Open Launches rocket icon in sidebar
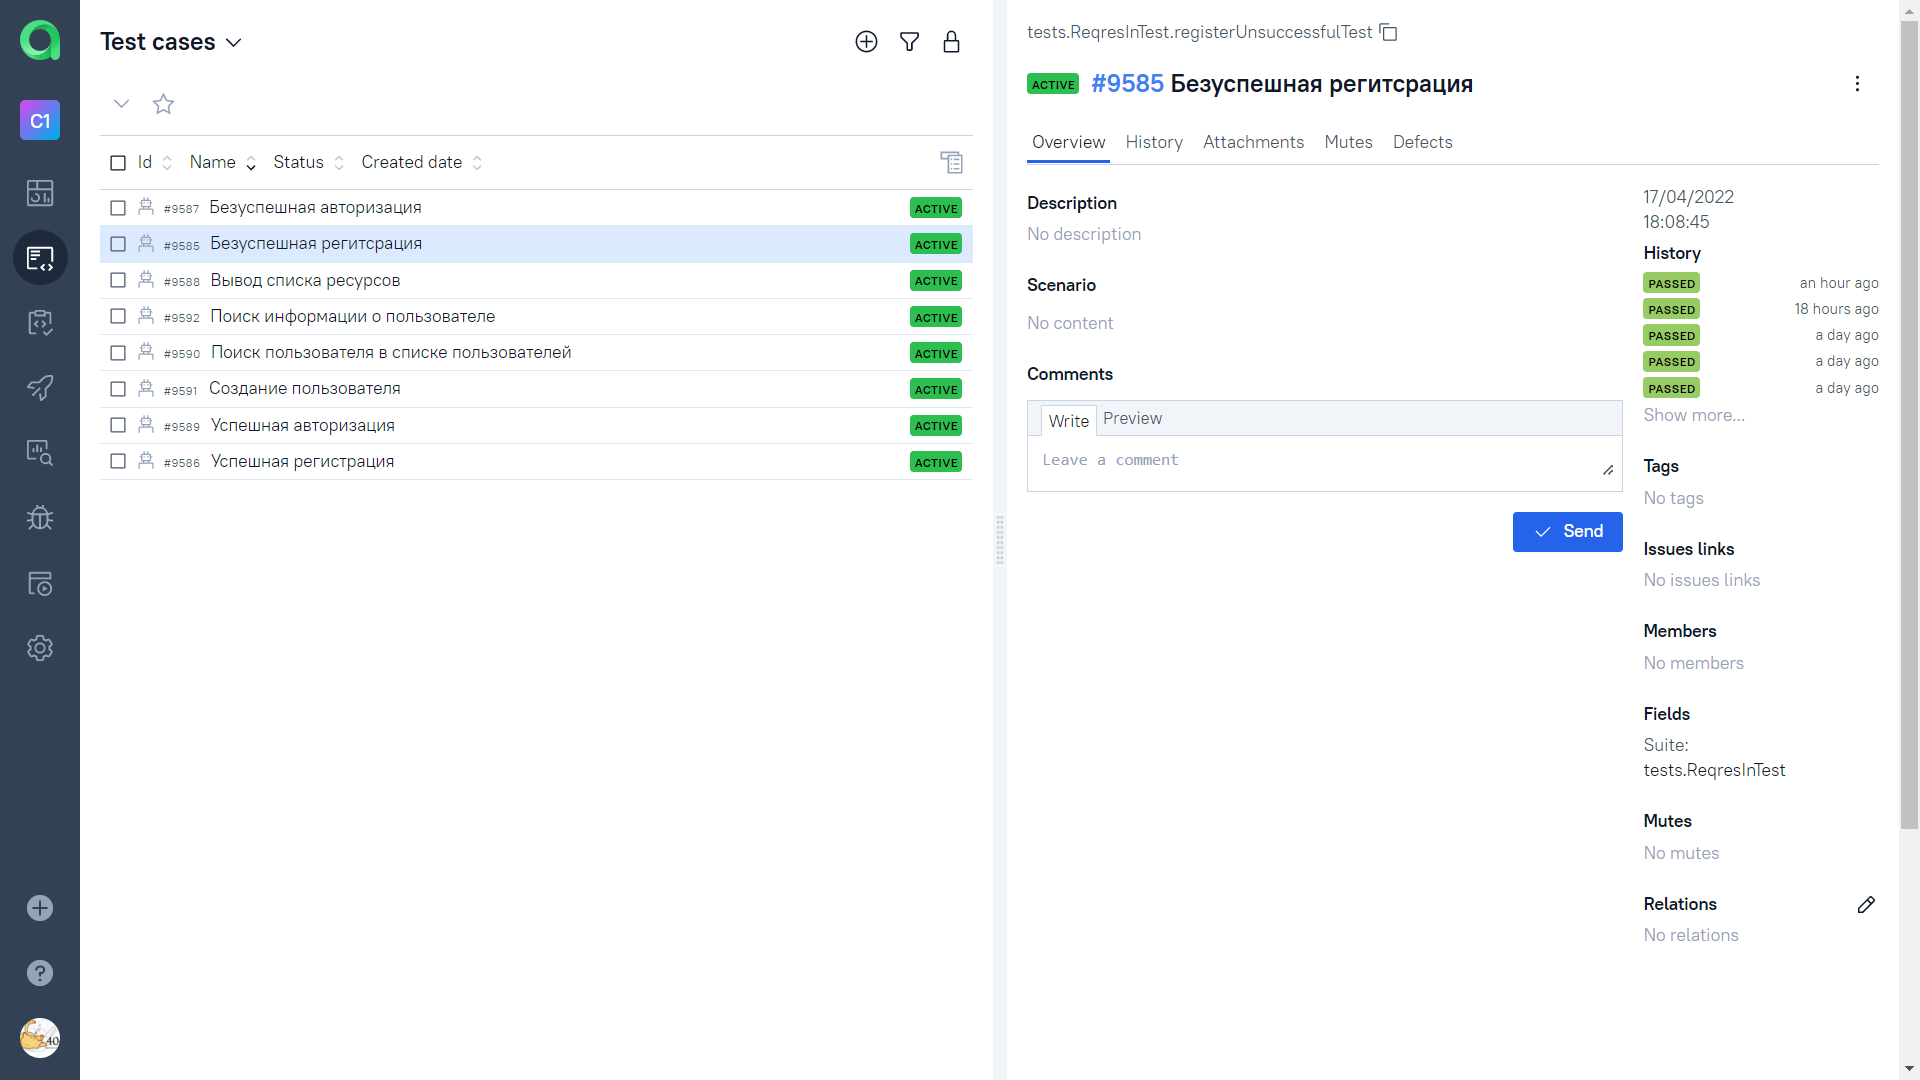1920x1080 pixels. pyautogui.click(x=40, y=387)
